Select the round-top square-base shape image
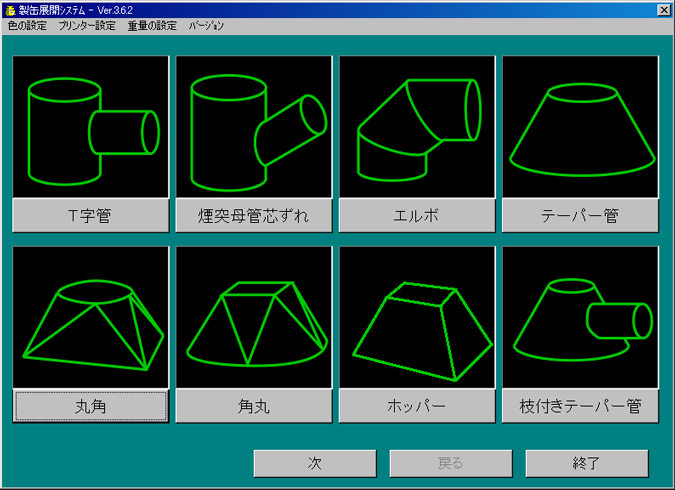 click(91, 317)
